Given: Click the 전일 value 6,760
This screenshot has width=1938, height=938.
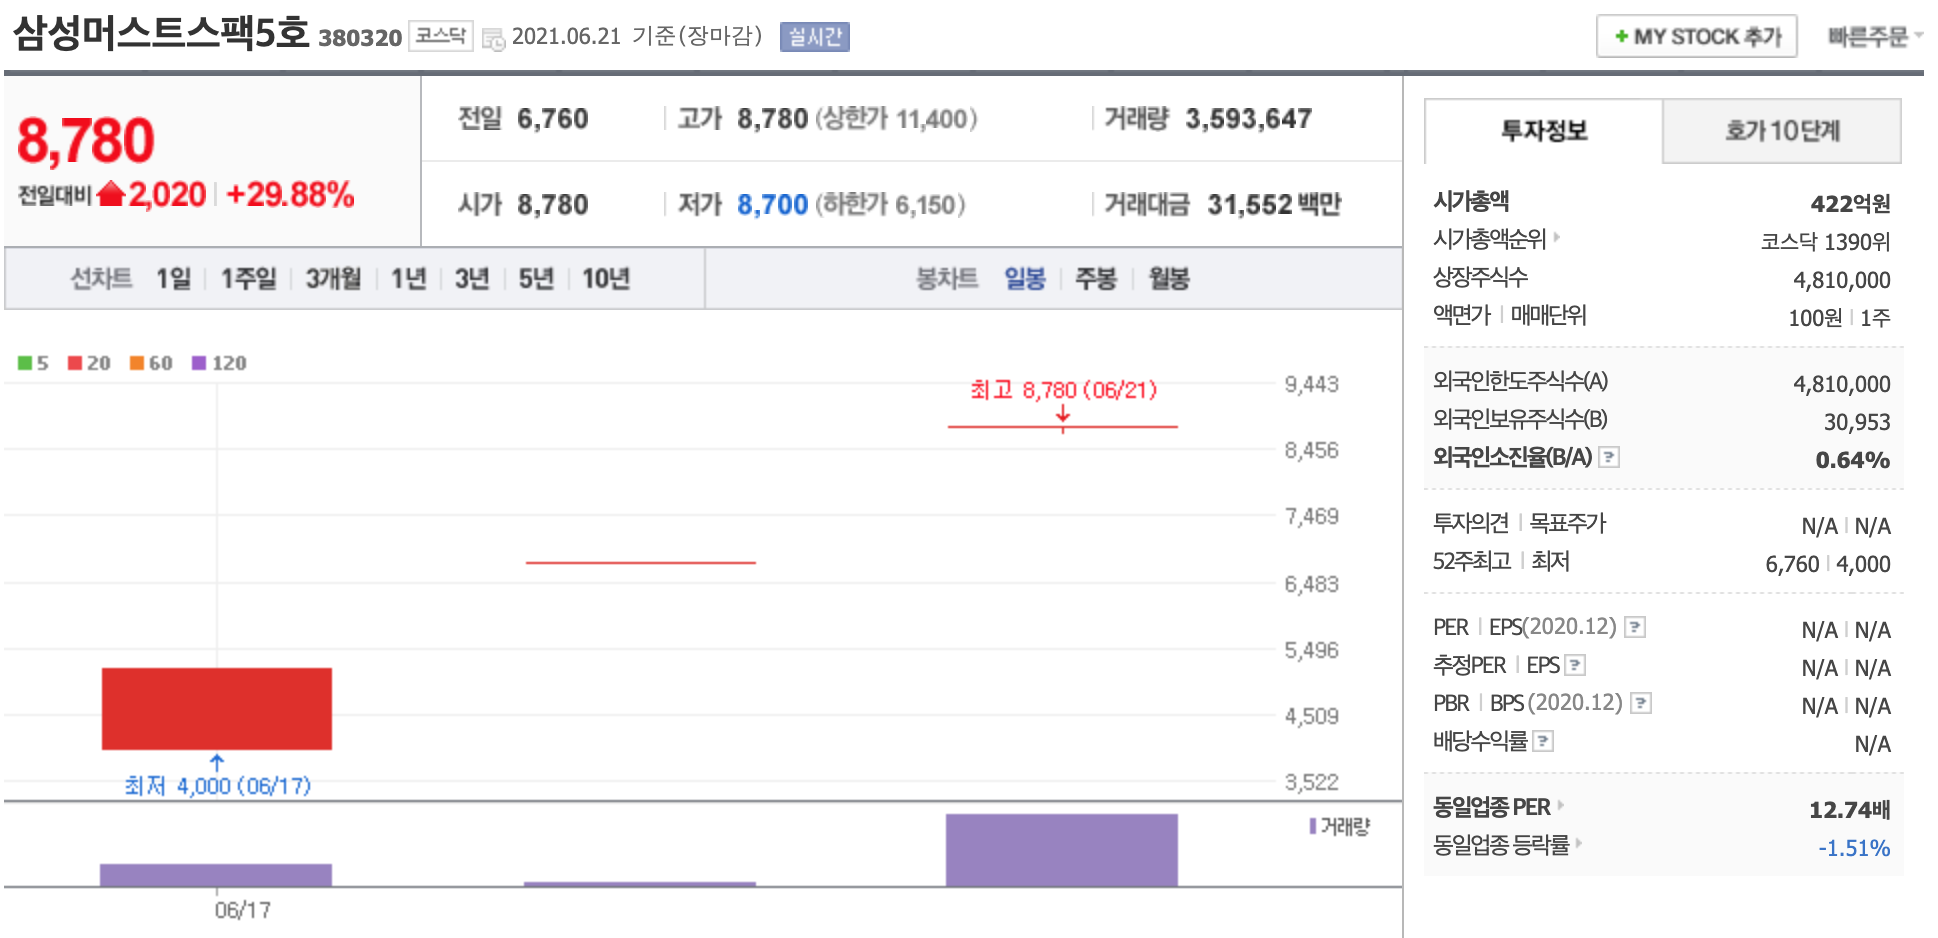Looking at the screenshot, I should [x=553, y=119].
